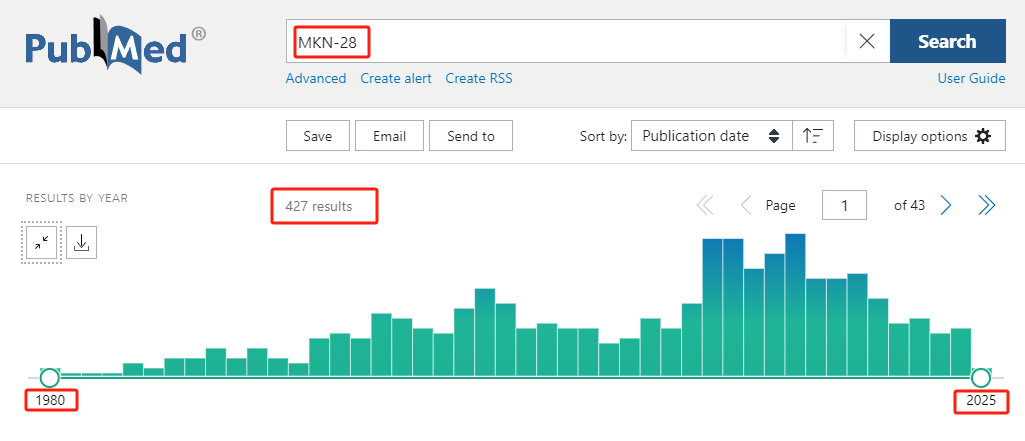1025x441 pixels.
Task: Open the Send to menu
Action: pos(471,136)
